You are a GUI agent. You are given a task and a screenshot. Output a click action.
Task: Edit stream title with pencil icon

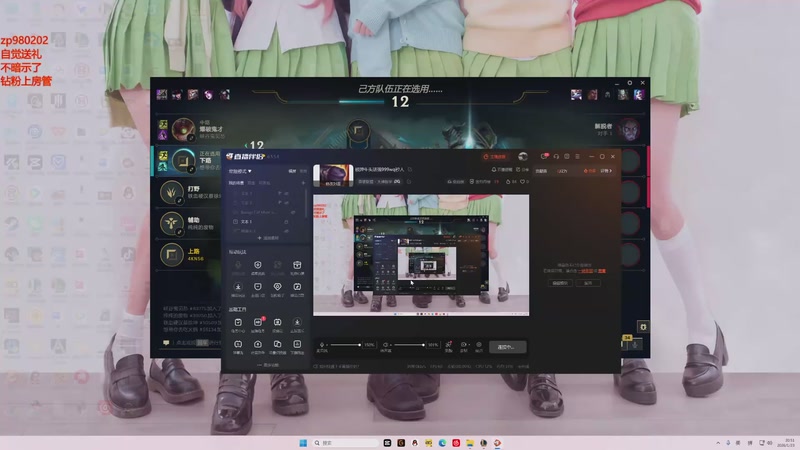(410, 169)
